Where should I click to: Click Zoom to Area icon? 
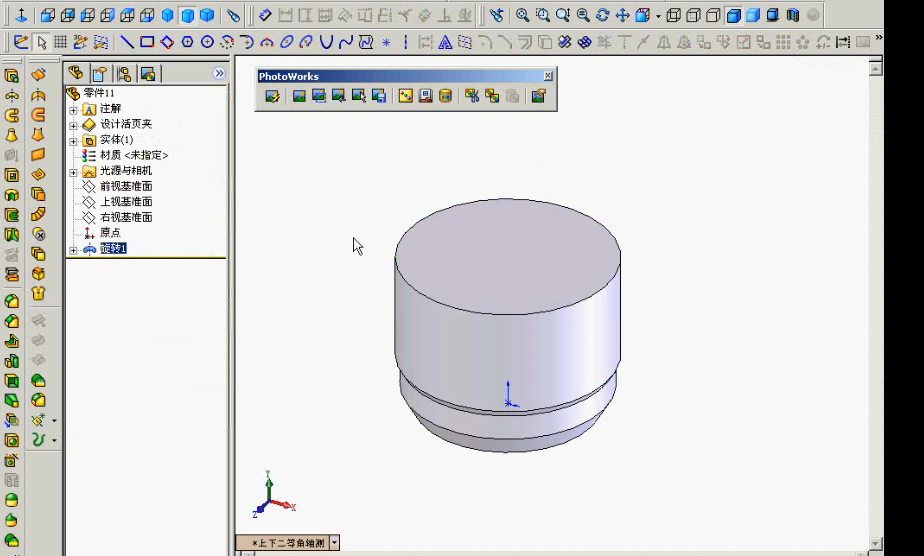coord(542,15)
